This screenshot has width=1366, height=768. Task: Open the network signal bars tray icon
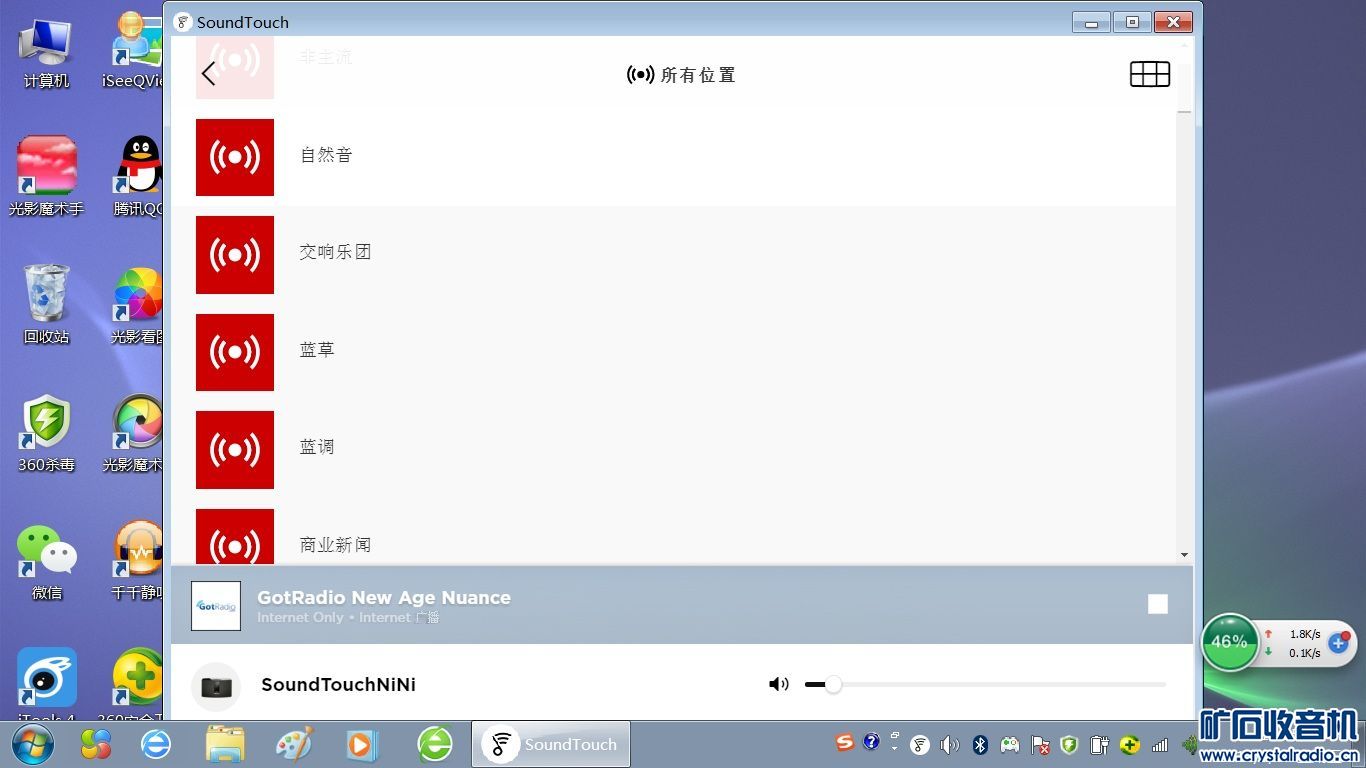coord(1160,745)
